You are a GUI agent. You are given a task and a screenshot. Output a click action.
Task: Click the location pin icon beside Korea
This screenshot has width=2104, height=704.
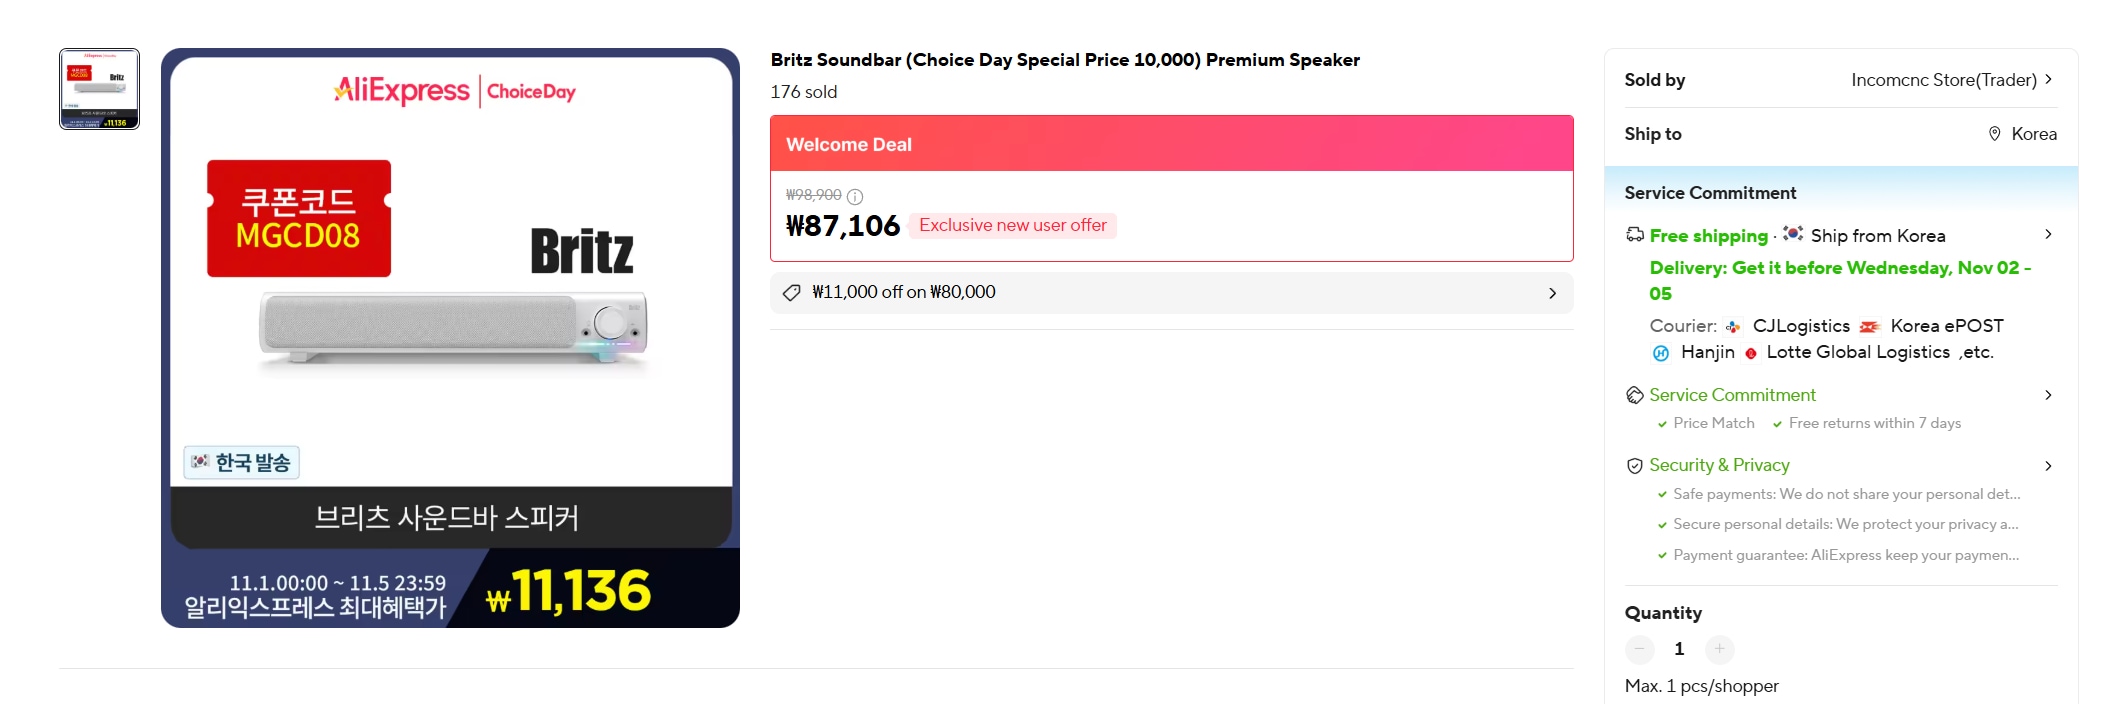[1994, 134]
